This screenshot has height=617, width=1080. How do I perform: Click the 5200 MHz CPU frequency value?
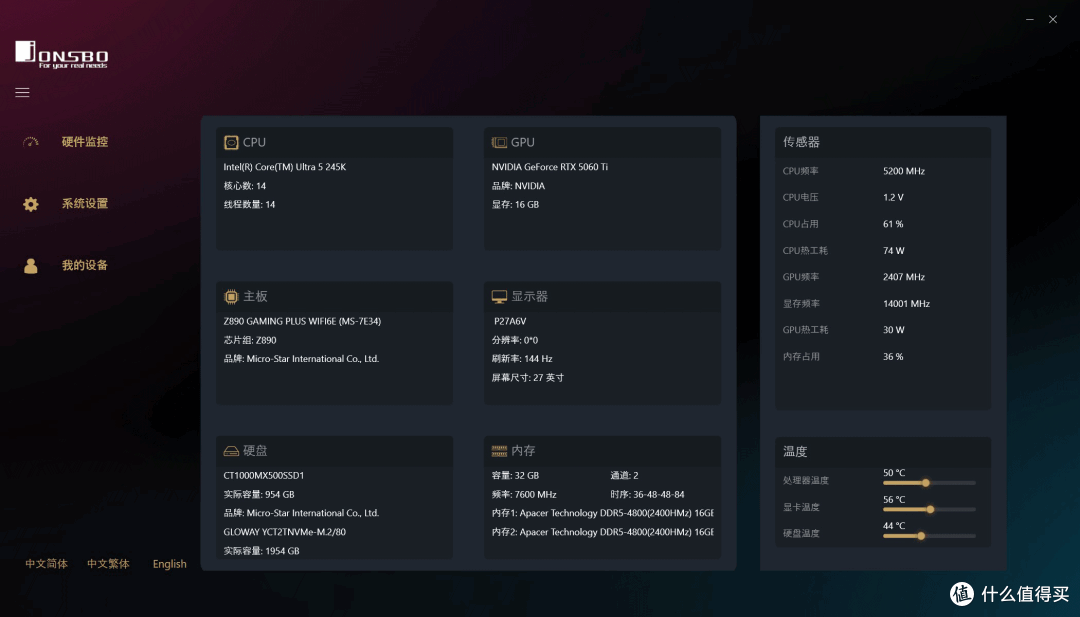[904, 171]
